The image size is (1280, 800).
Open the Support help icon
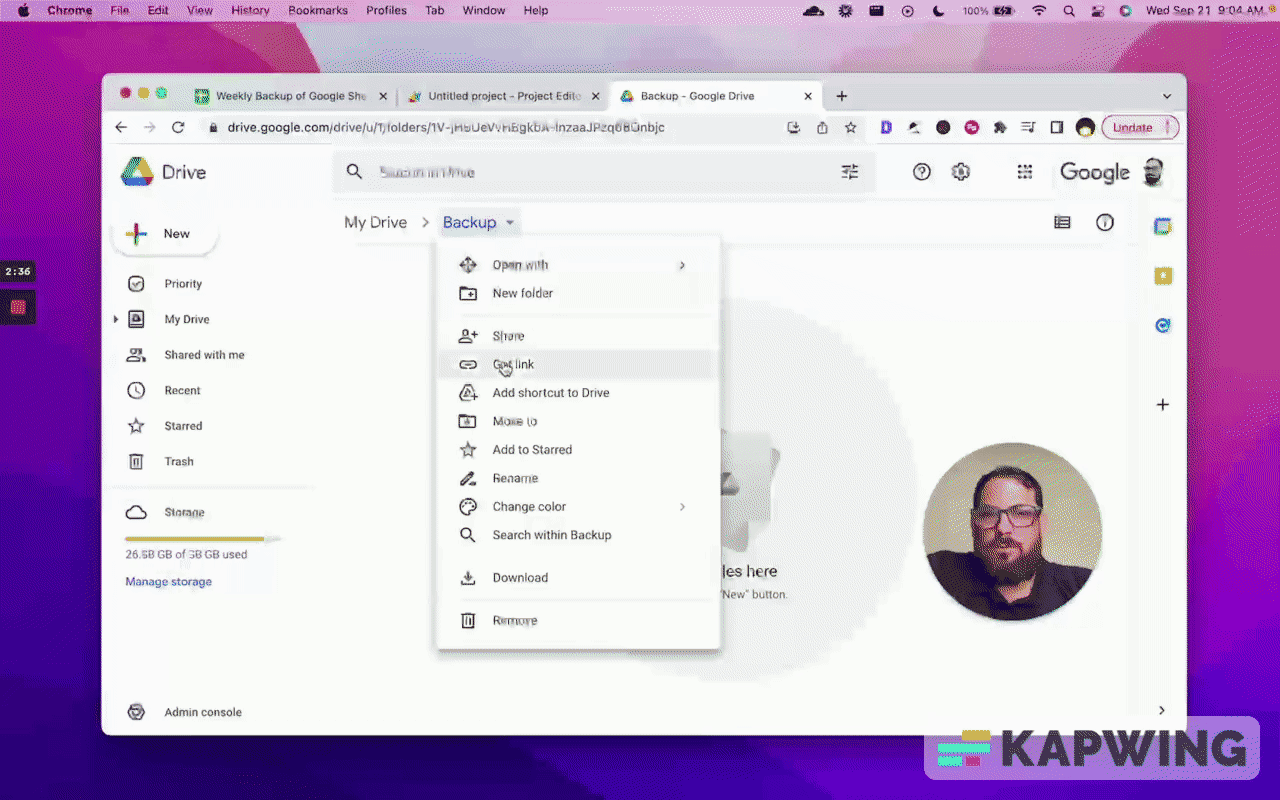[922, 172]
